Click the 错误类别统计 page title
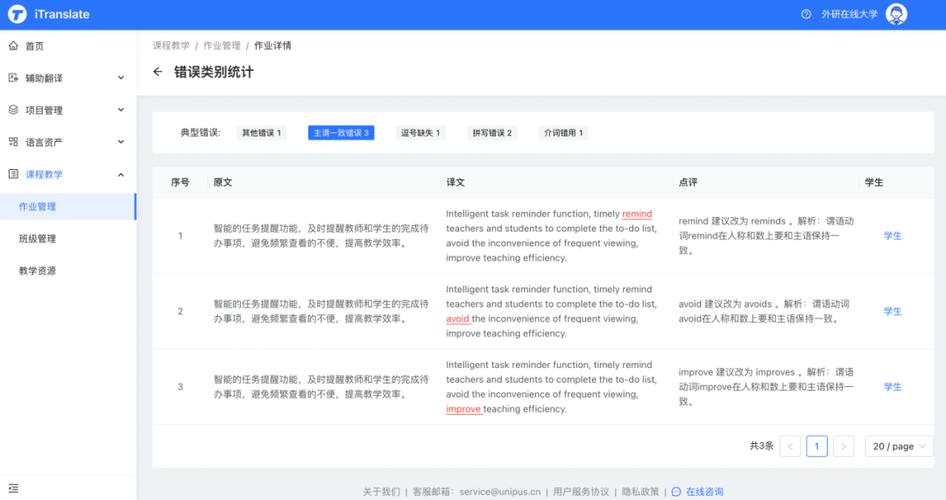The height and width of the screenshot is (500, 946). (x=214, y=72)
